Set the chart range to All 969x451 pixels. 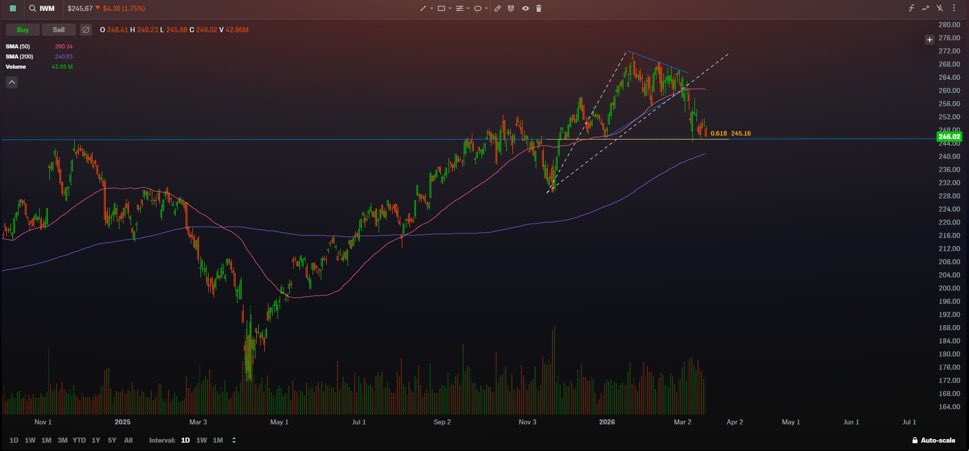tap(128, 440)
